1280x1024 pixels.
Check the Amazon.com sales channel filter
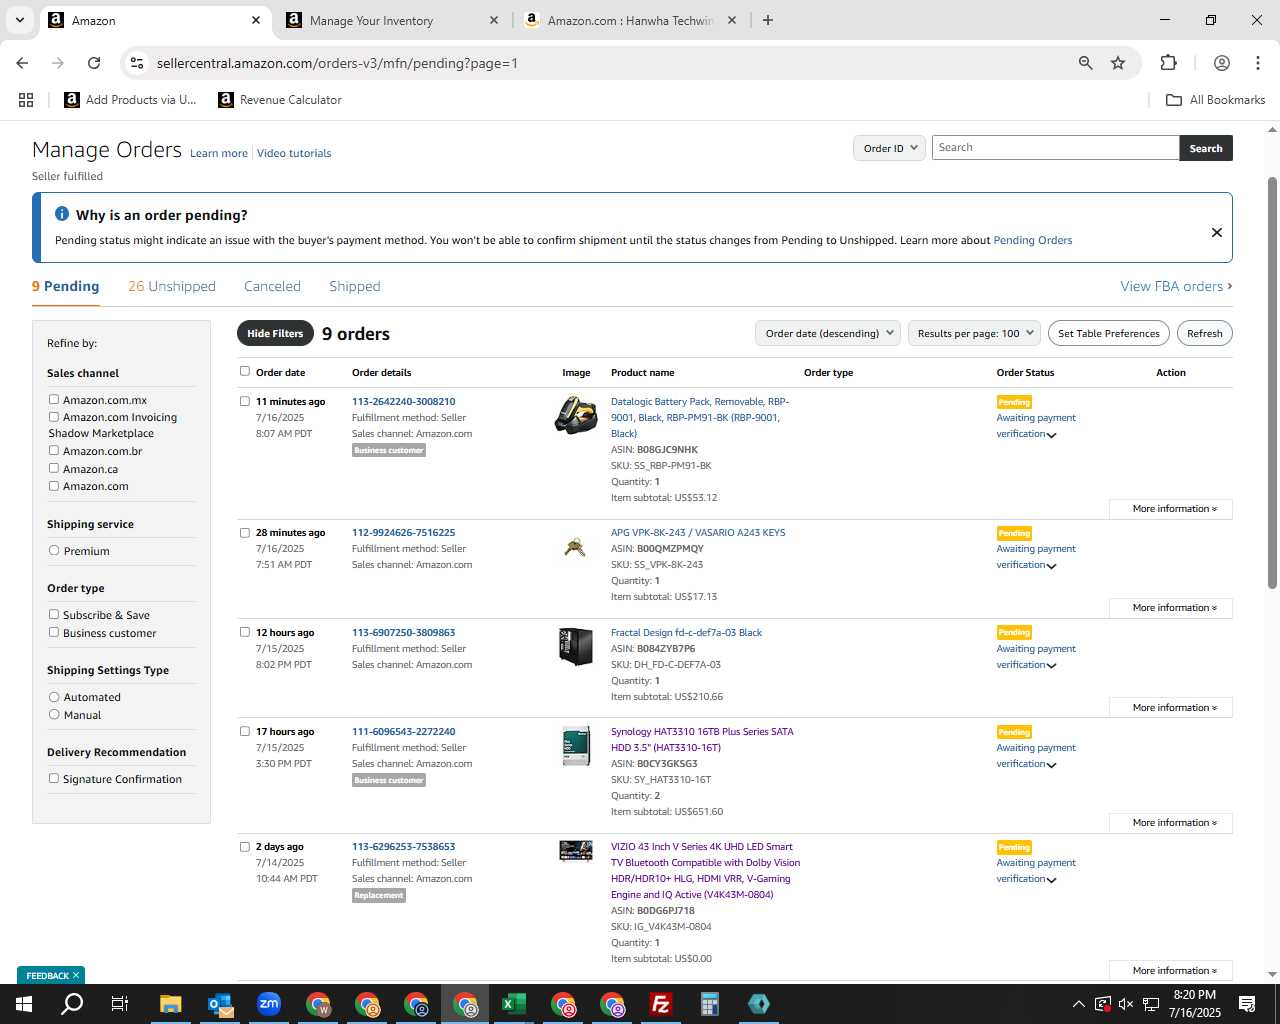[54, 486]
